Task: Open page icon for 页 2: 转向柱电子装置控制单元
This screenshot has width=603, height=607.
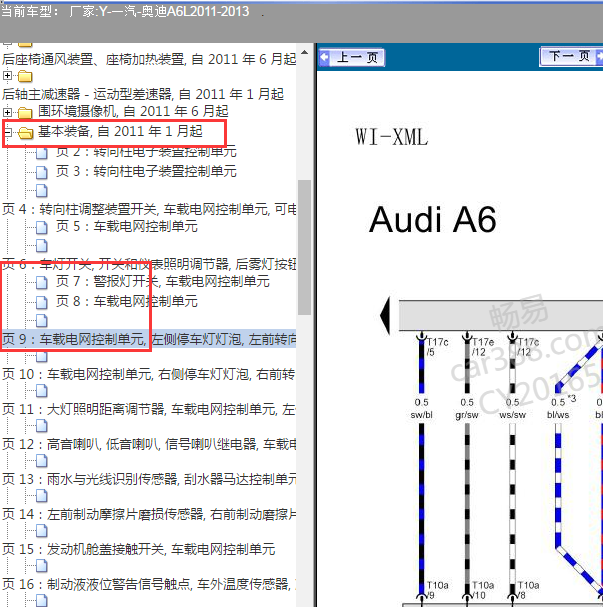Action: point(42,153)
